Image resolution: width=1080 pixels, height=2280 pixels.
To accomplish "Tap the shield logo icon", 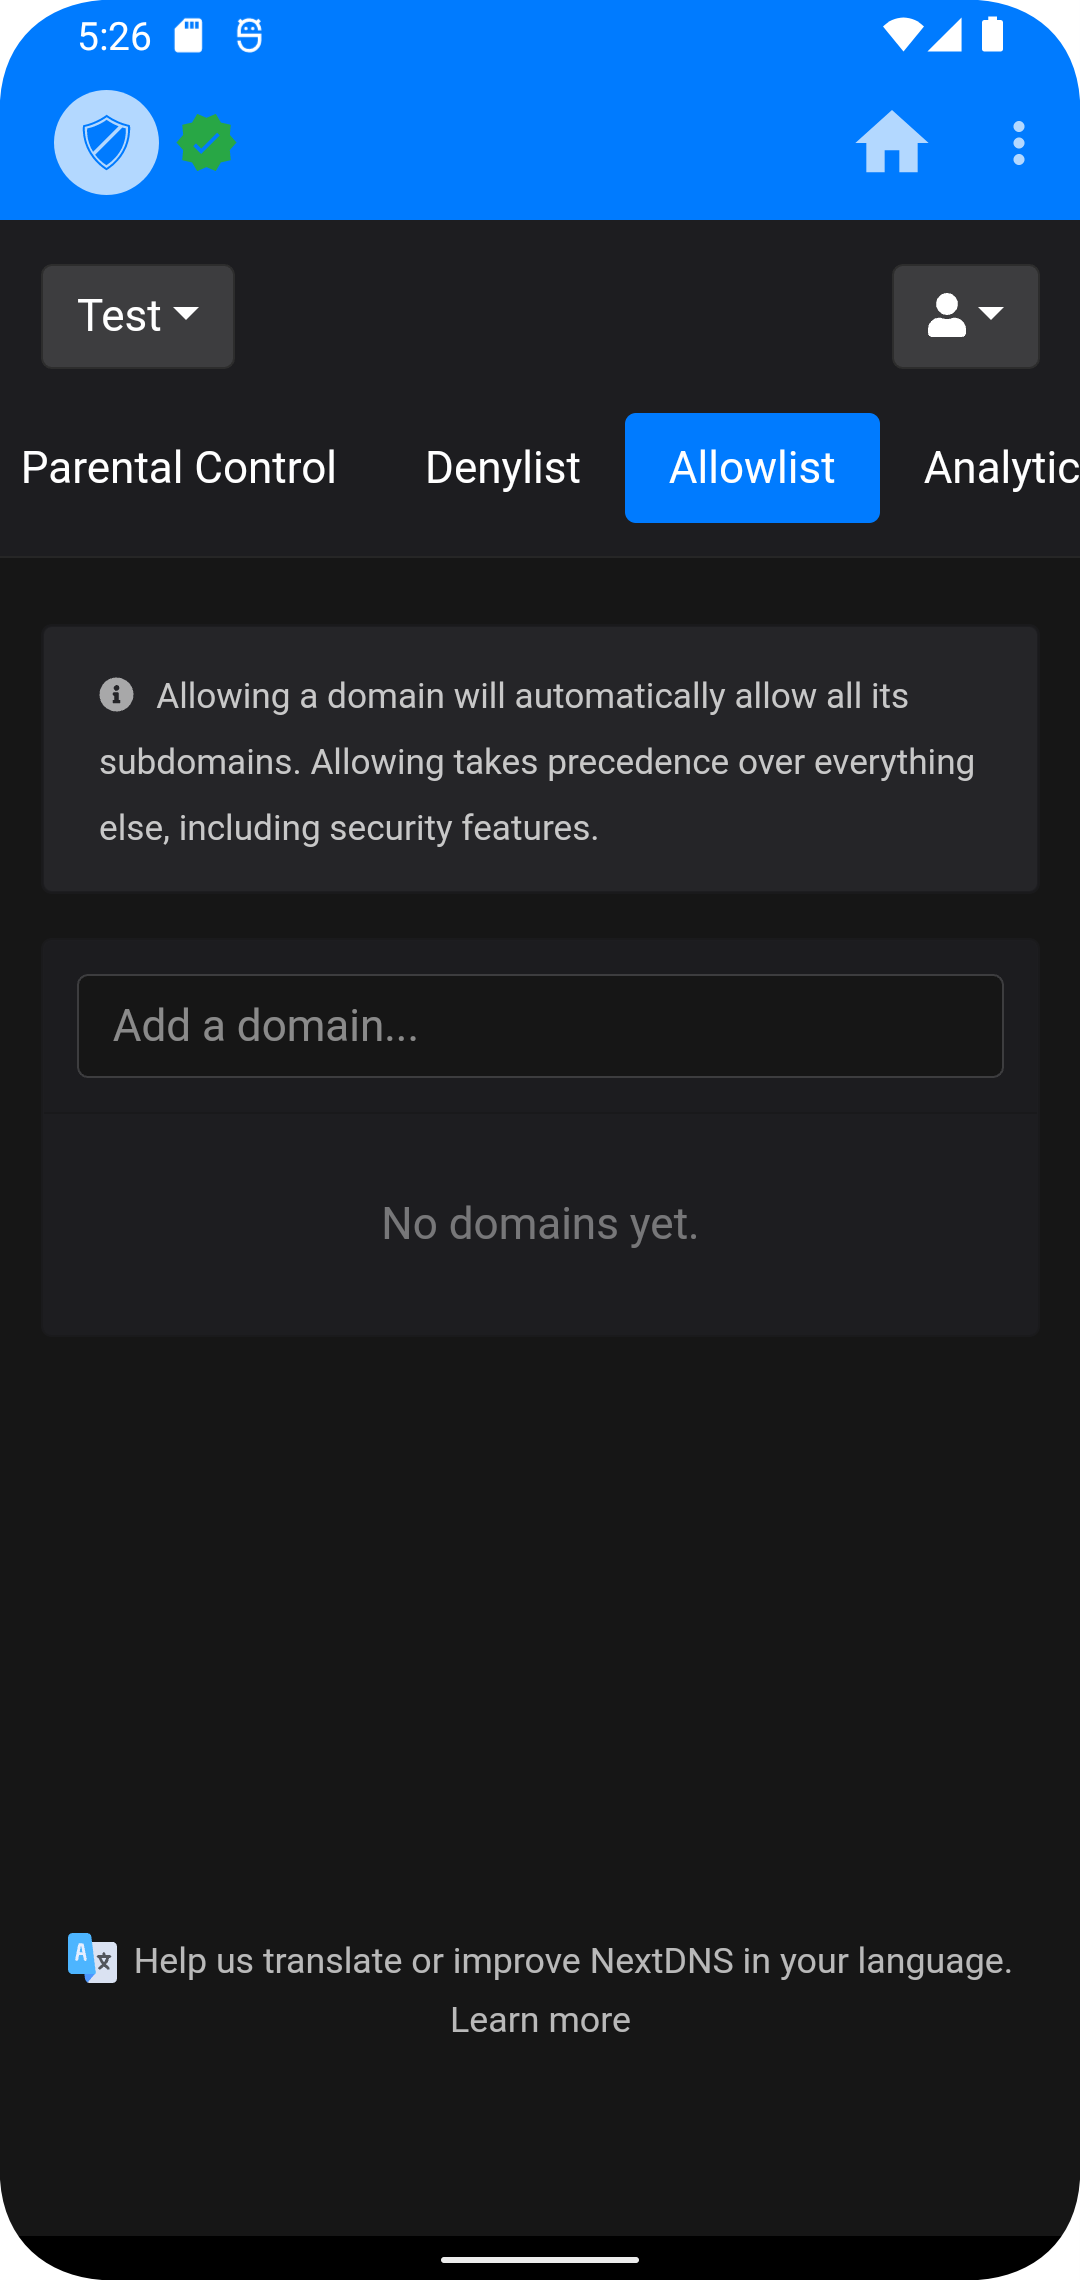I will [x=106, y=143].
